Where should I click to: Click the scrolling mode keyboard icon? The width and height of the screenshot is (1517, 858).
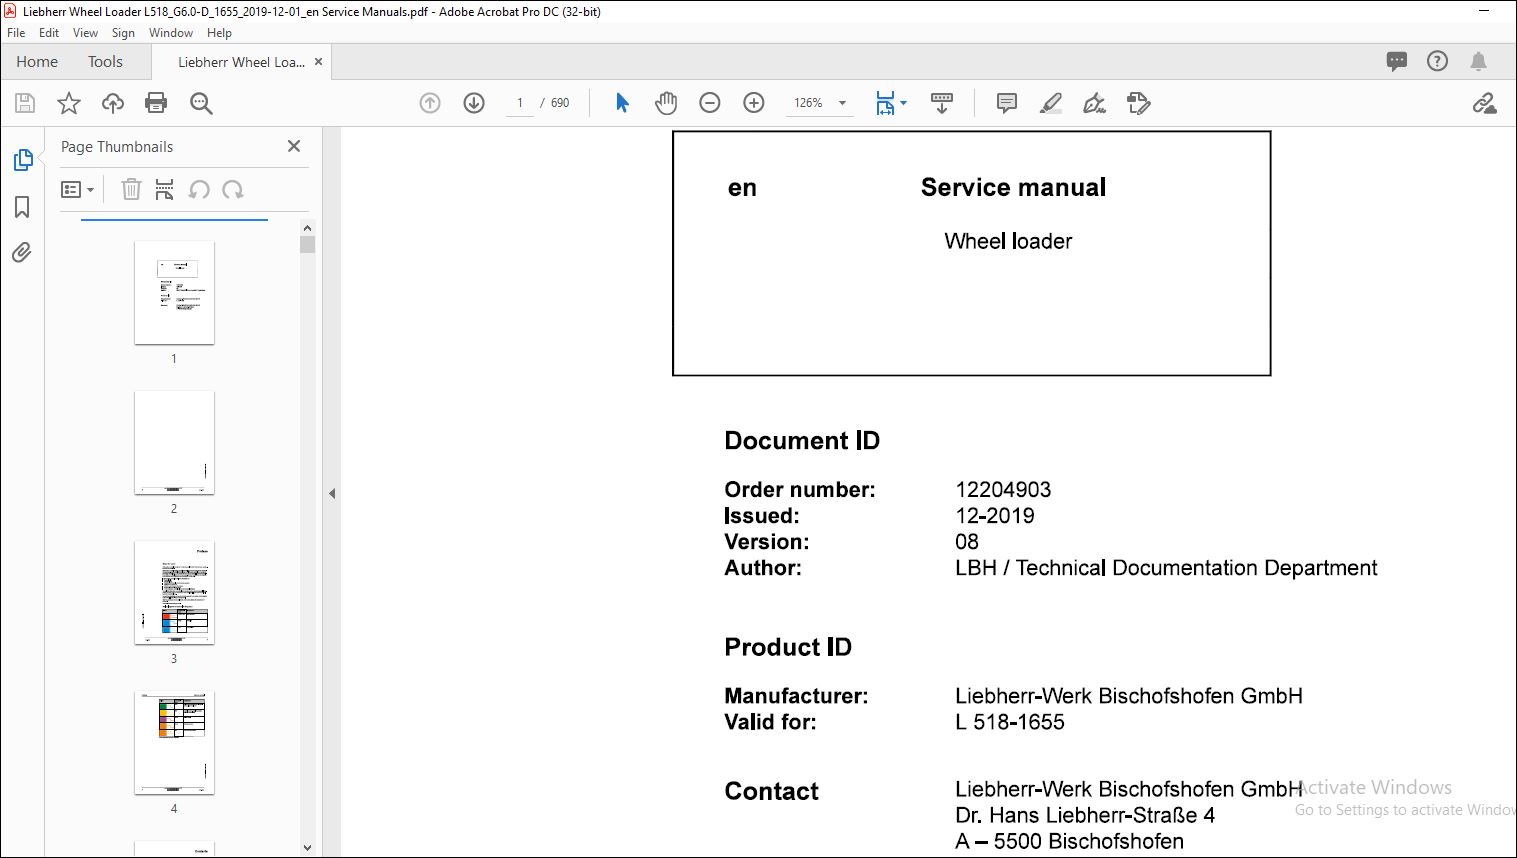(942, 103)
